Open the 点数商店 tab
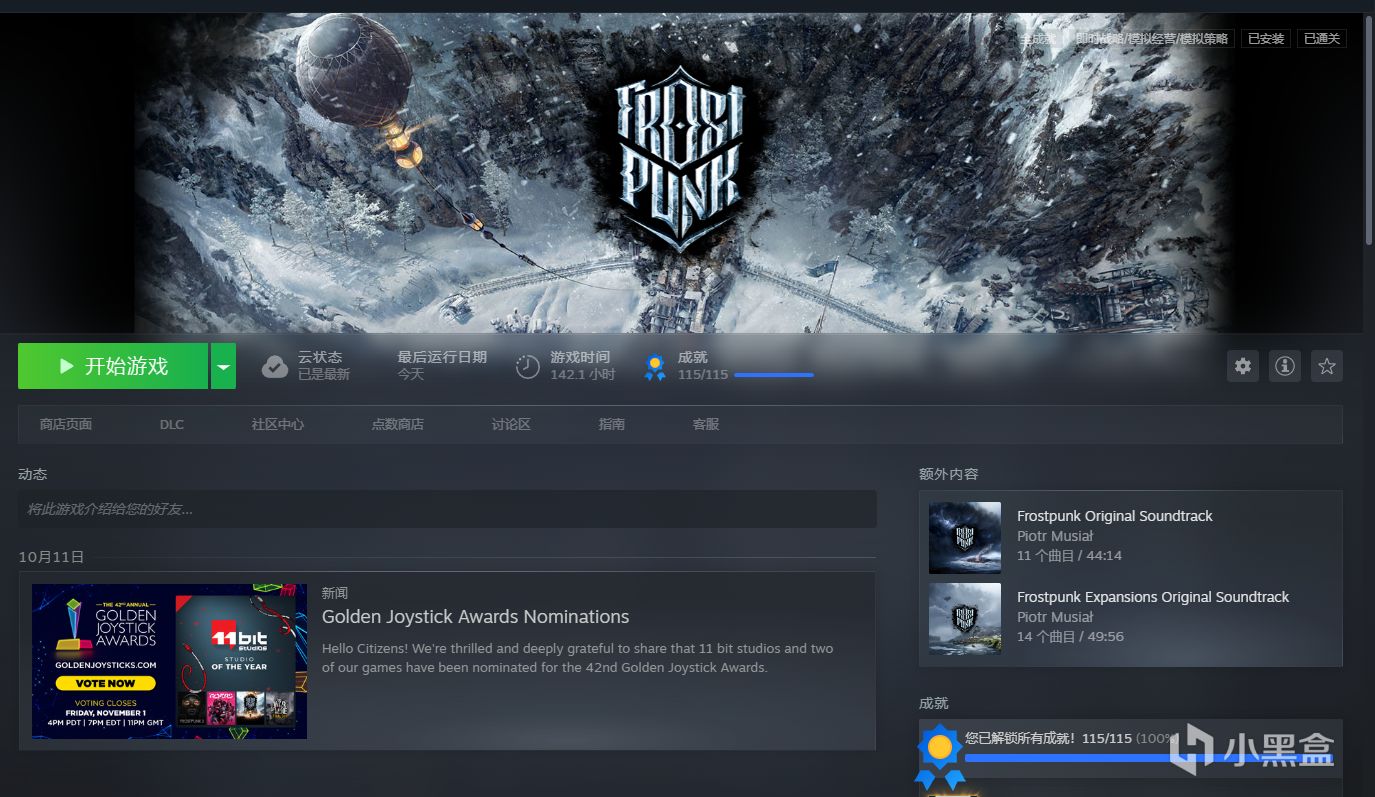 pos(397,424)
